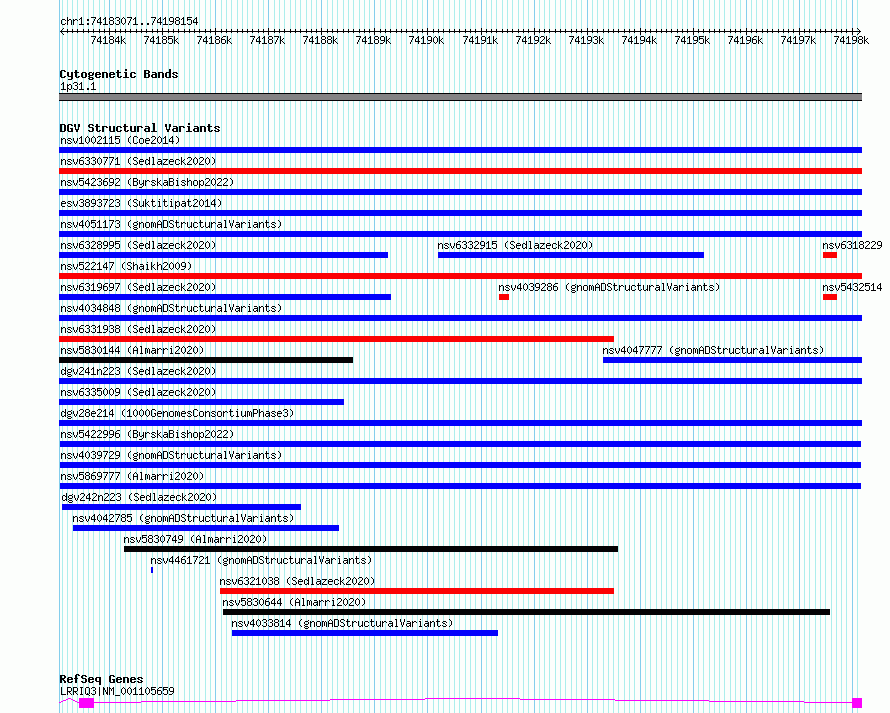Click dgv241n223 (Sedlazeck2020) label
The height and width of the screenshot is (713, 890).
(x=138, y=371)
